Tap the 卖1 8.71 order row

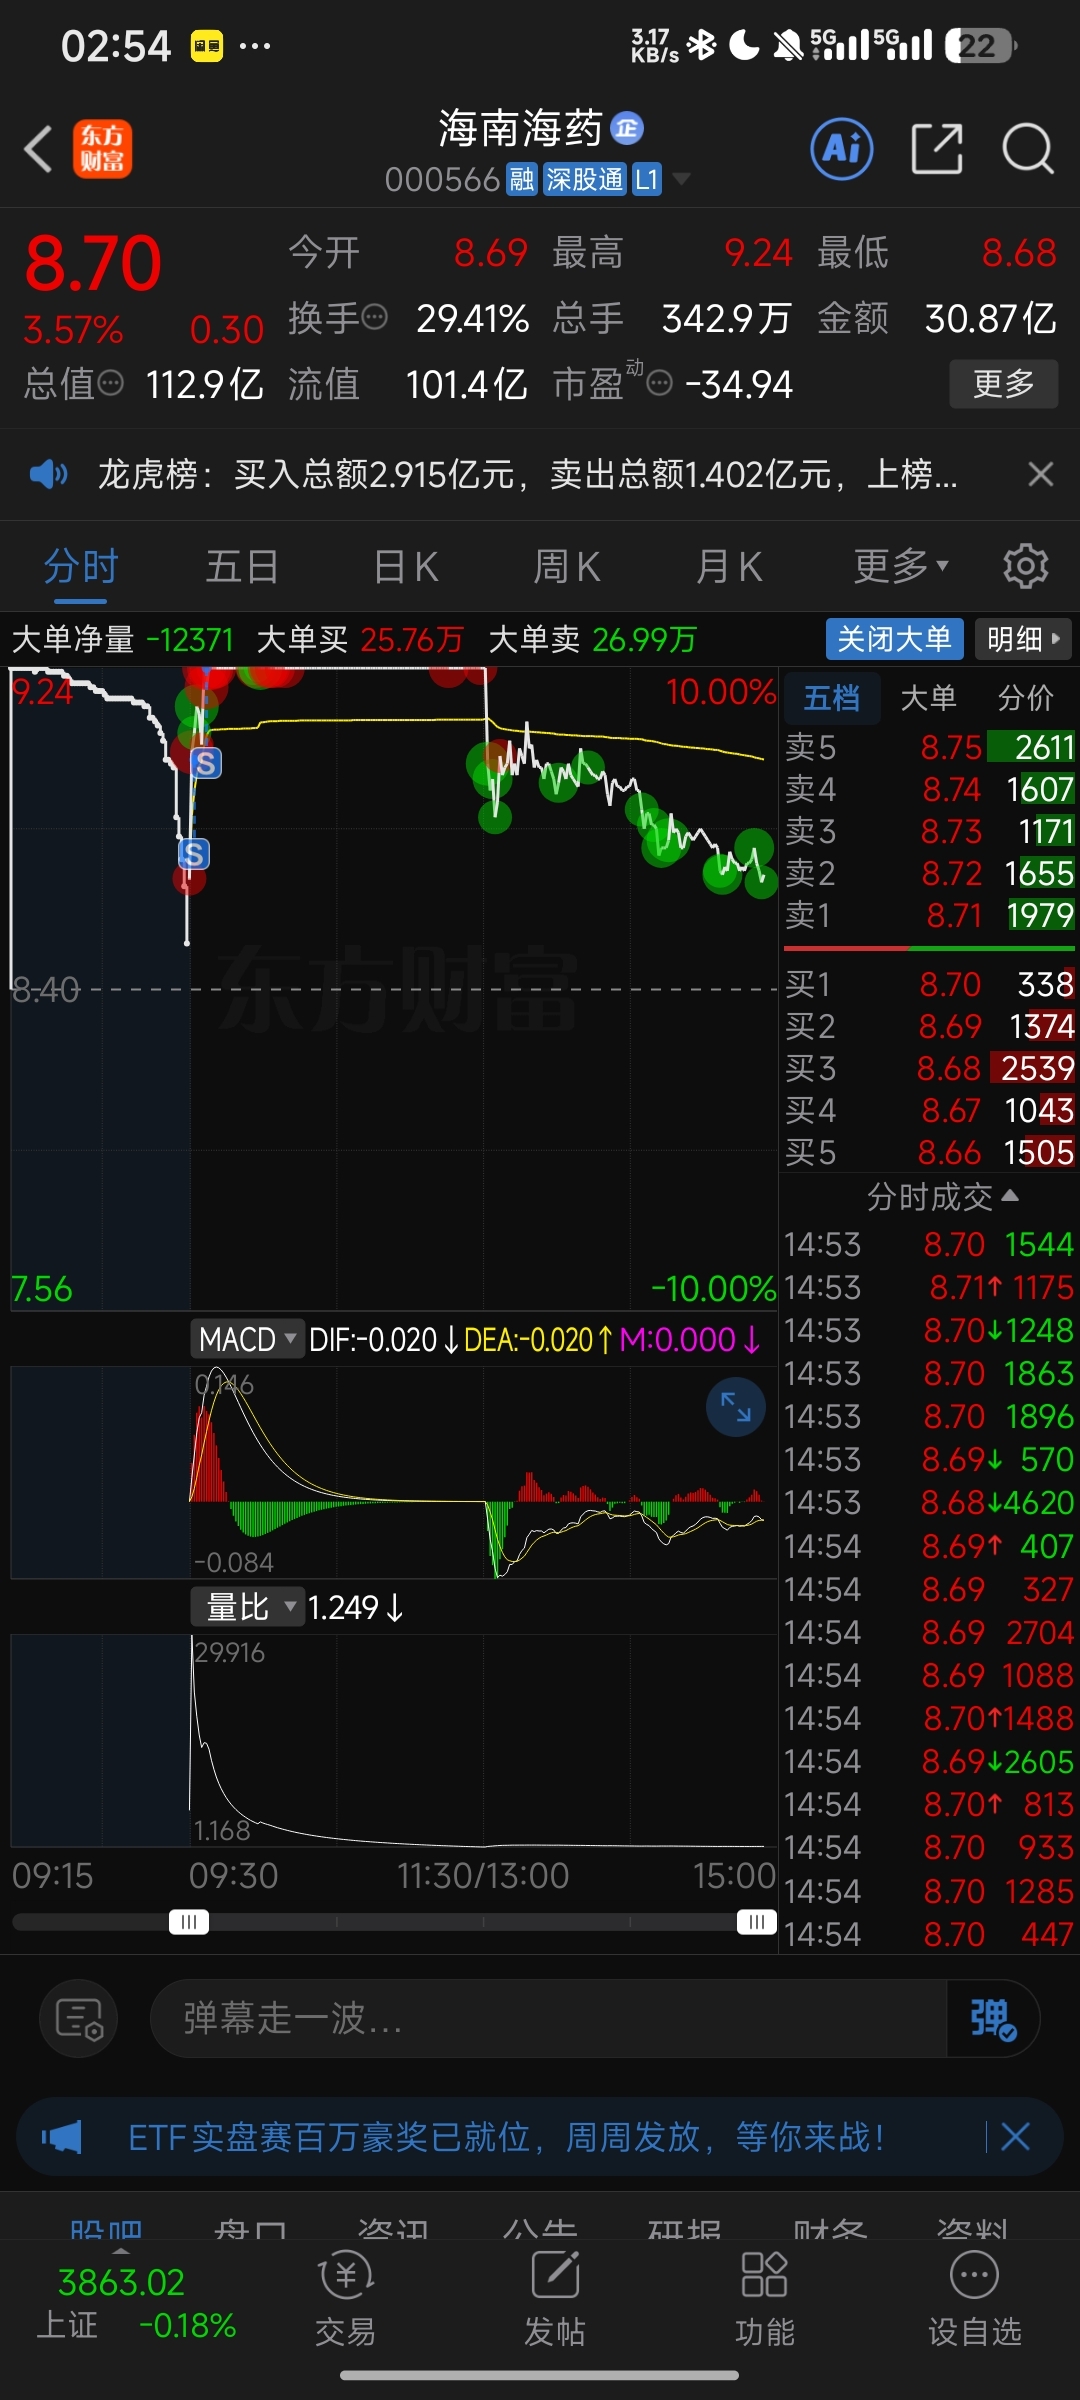tap(929, 915)
